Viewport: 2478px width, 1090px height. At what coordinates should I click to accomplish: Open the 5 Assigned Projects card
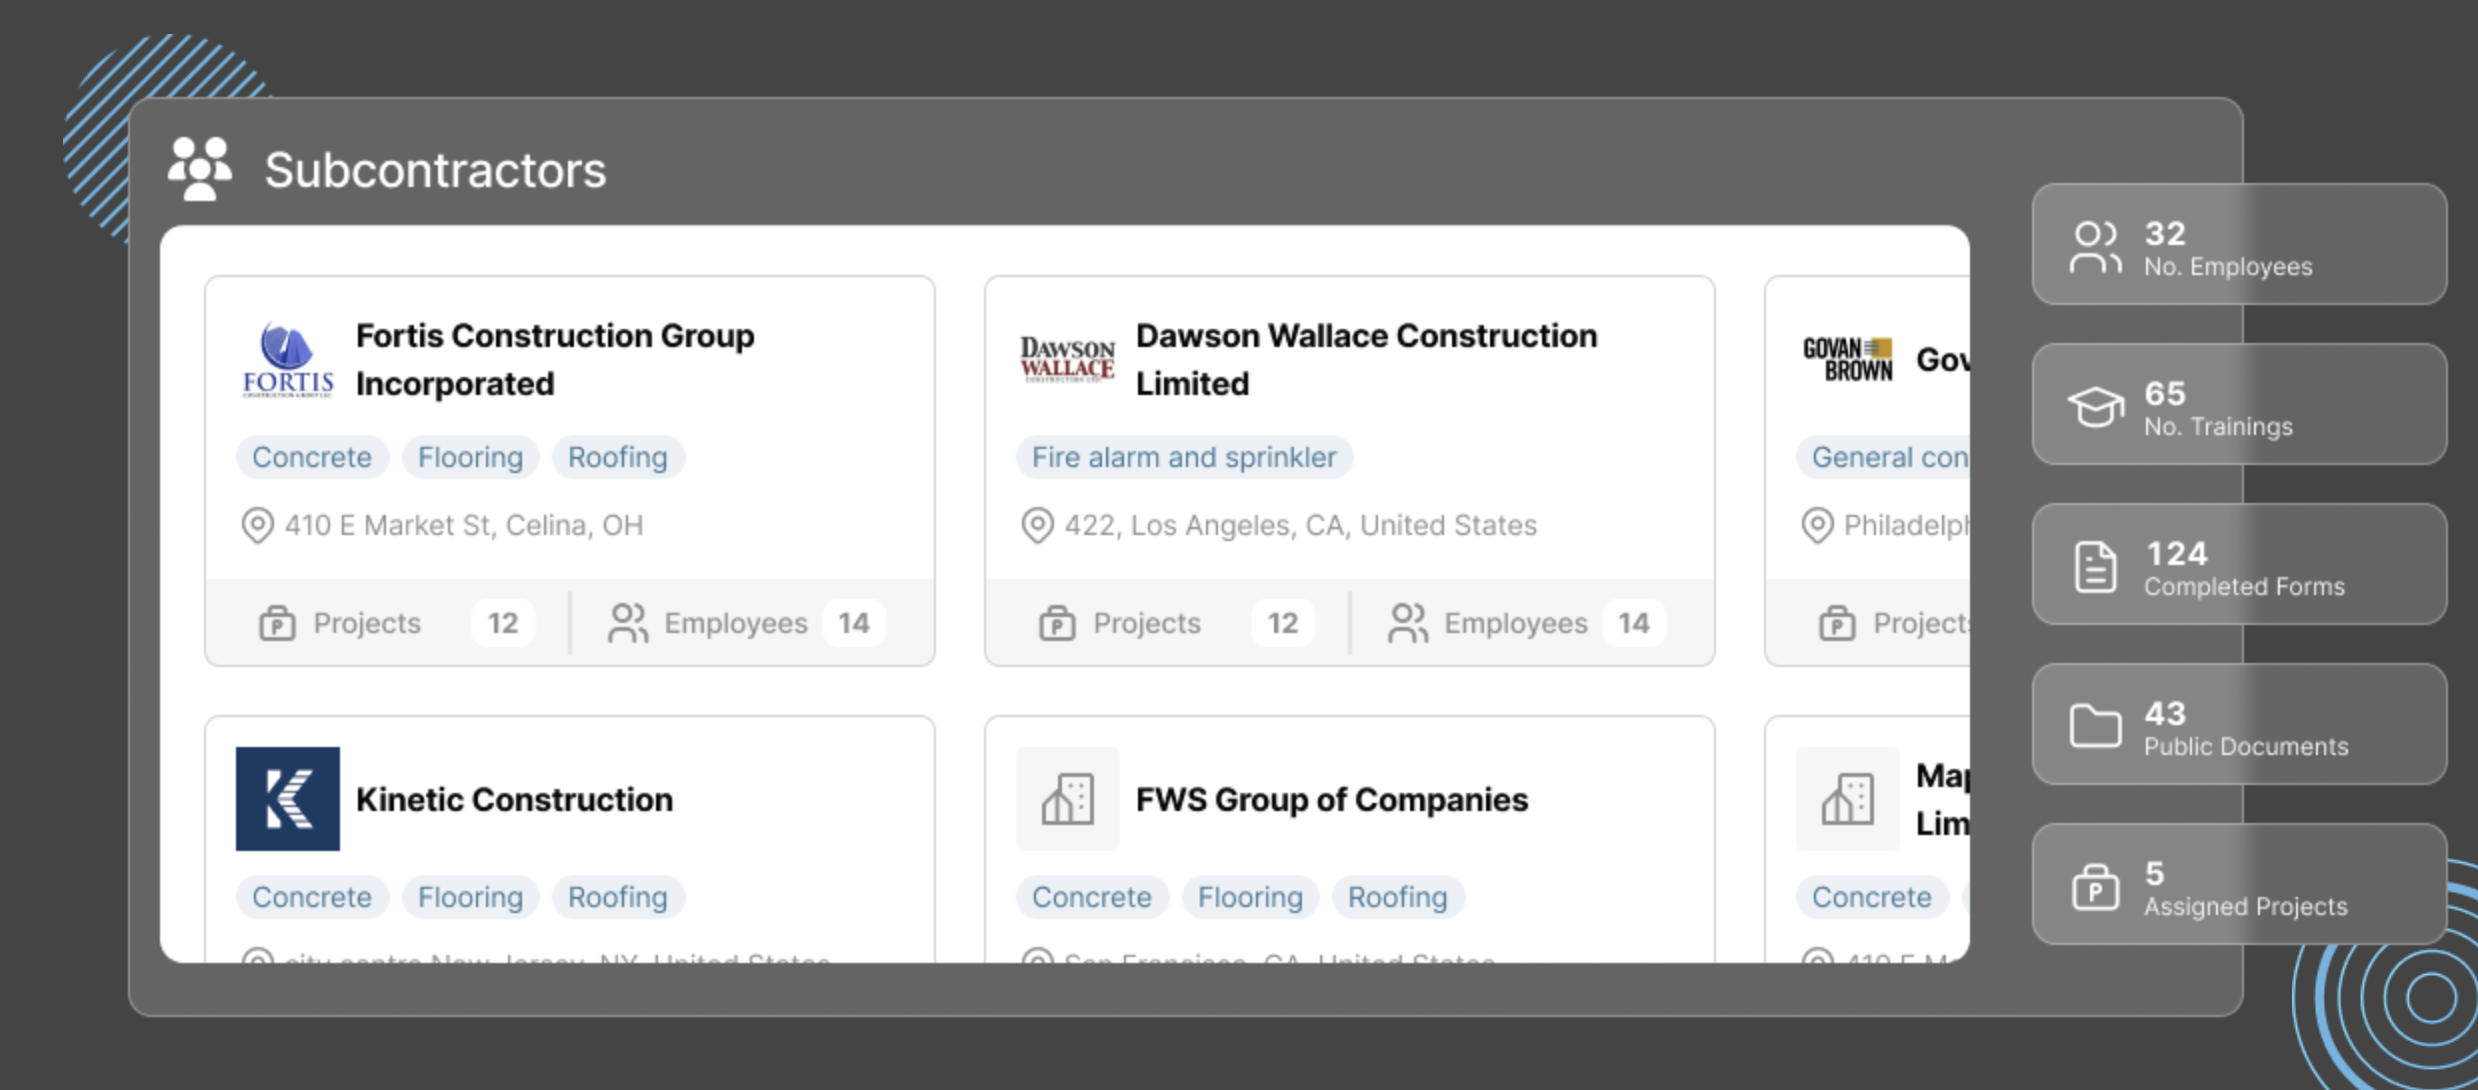(2238, 885)
